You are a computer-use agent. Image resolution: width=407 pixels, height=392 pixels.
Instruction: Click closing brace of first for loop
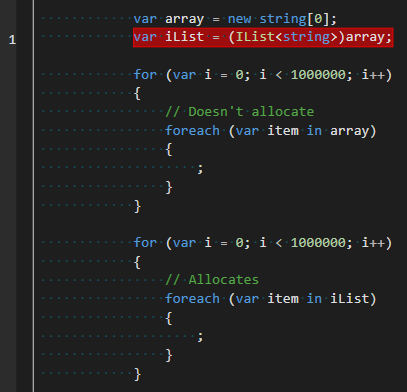137,206
